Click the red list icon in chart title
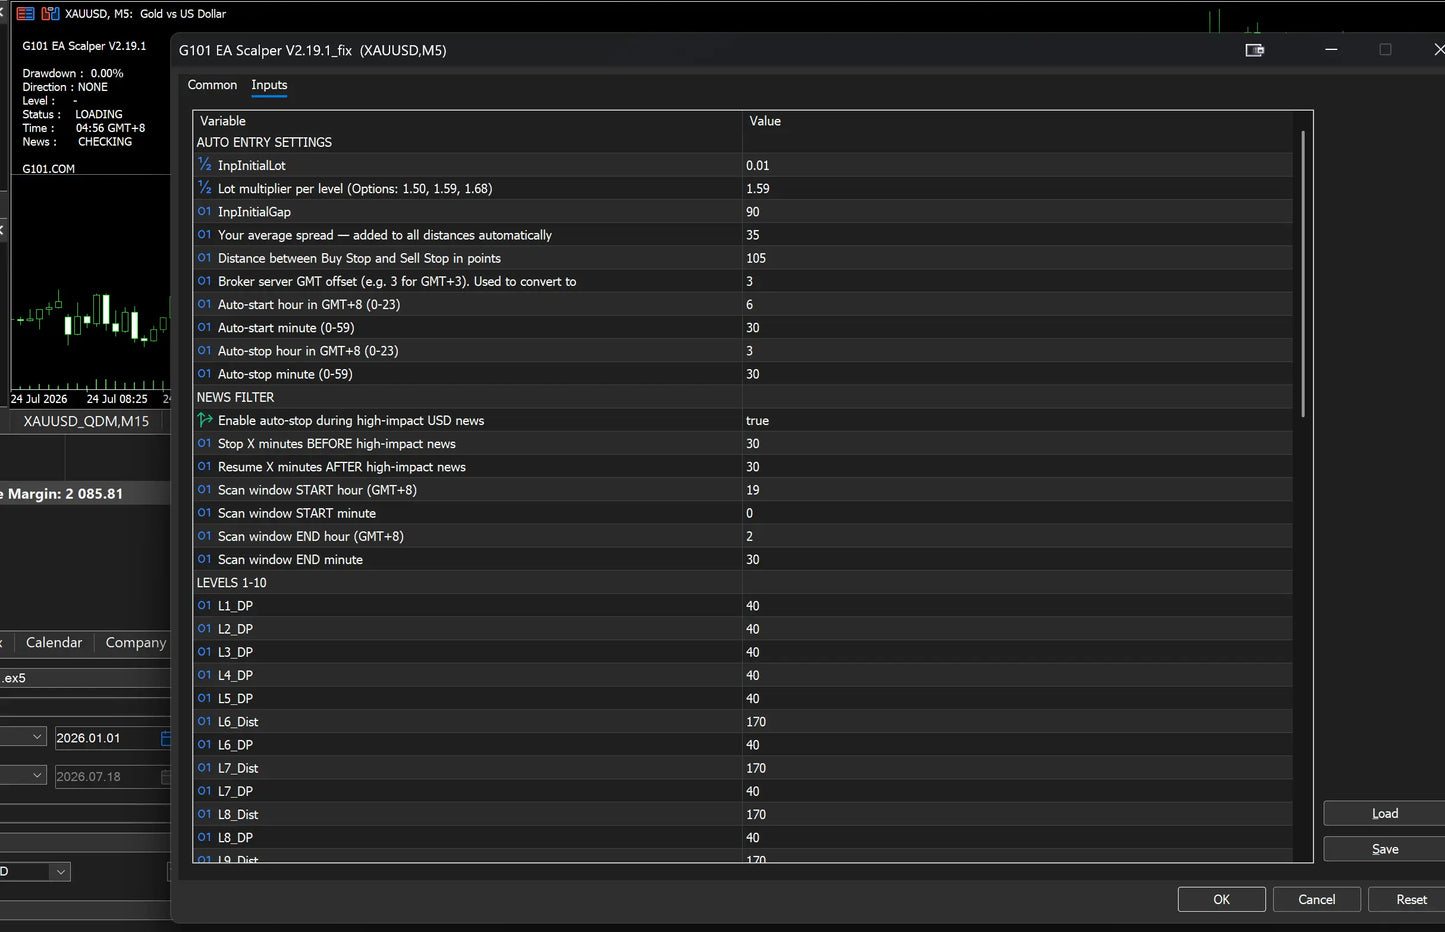The image size is (1445, 932). [x=25, y=13]
